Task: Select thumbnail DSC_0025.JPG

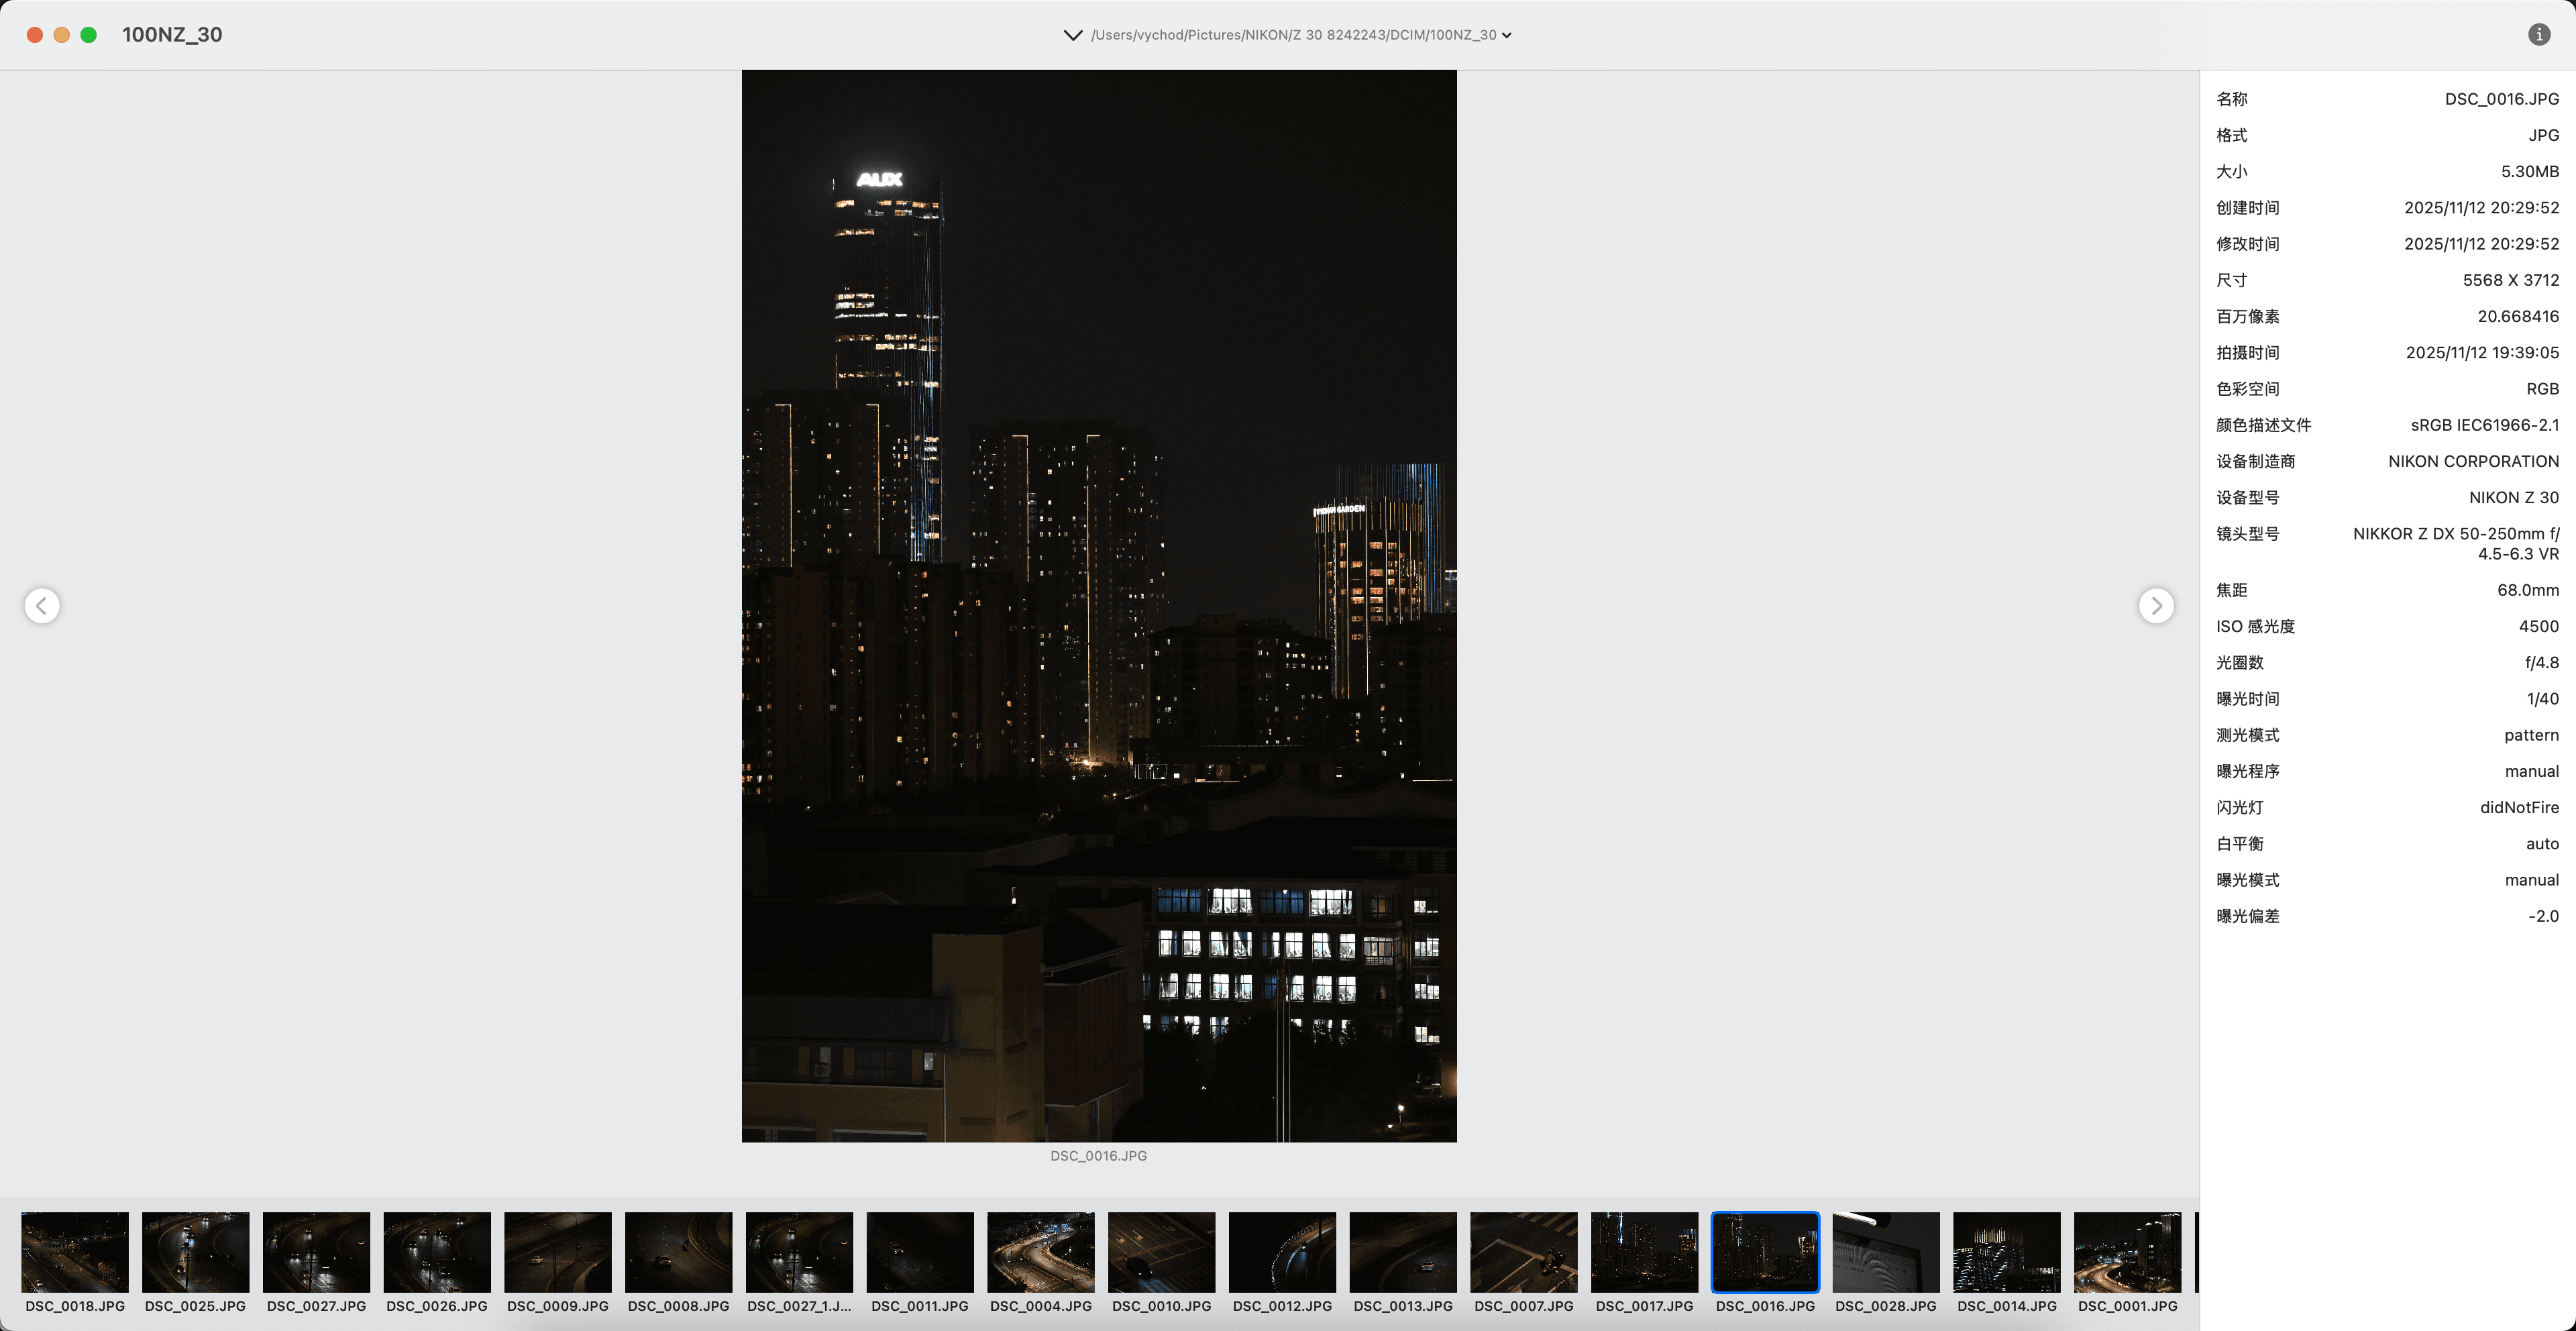Action: [x=196, y=1252]
